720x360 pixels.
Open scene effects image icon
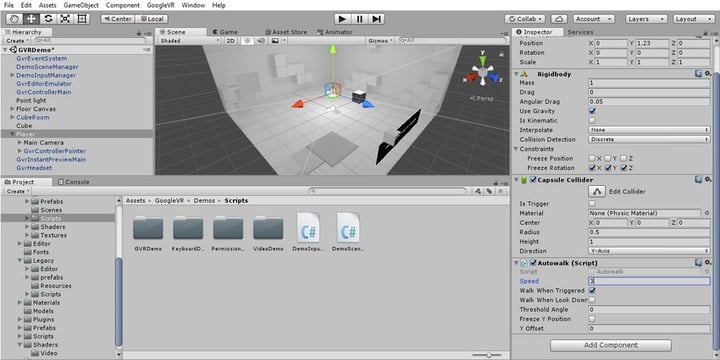(275, 40)
